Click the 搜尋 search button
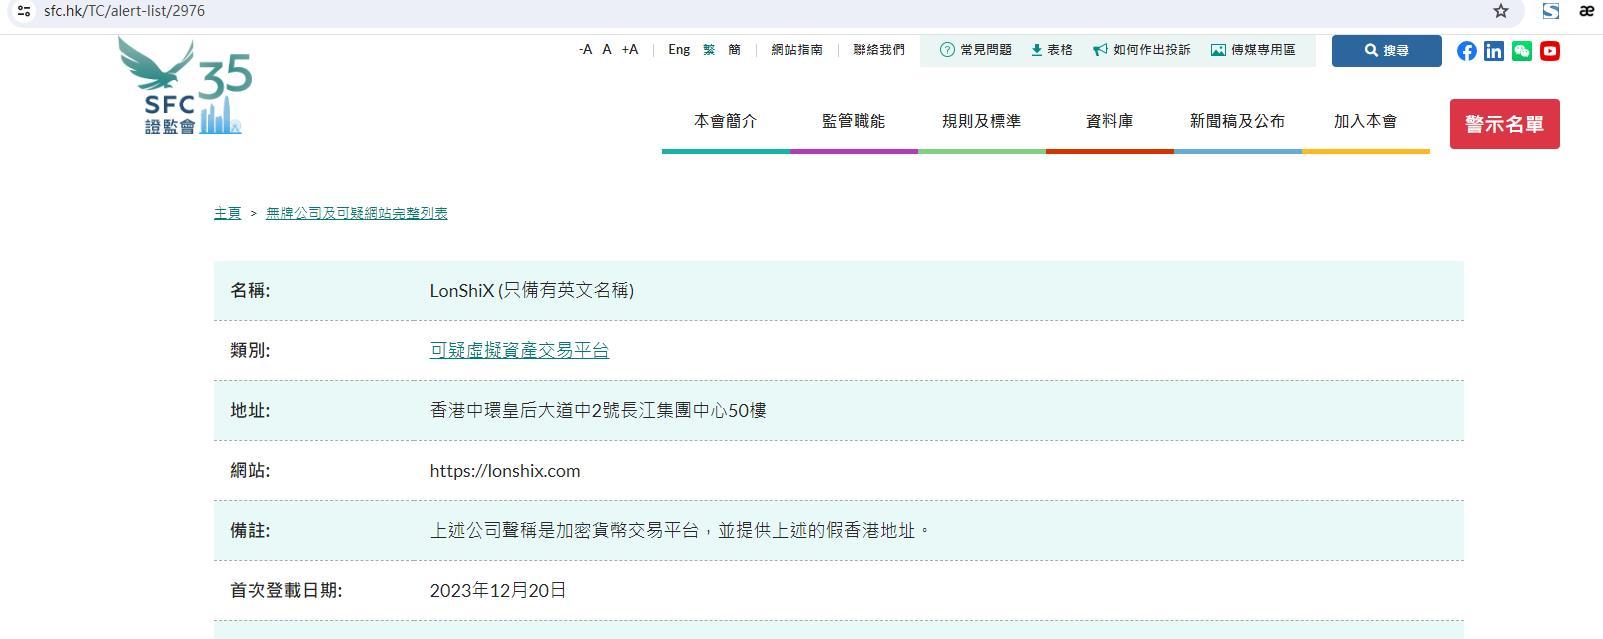 [1386, 51]
